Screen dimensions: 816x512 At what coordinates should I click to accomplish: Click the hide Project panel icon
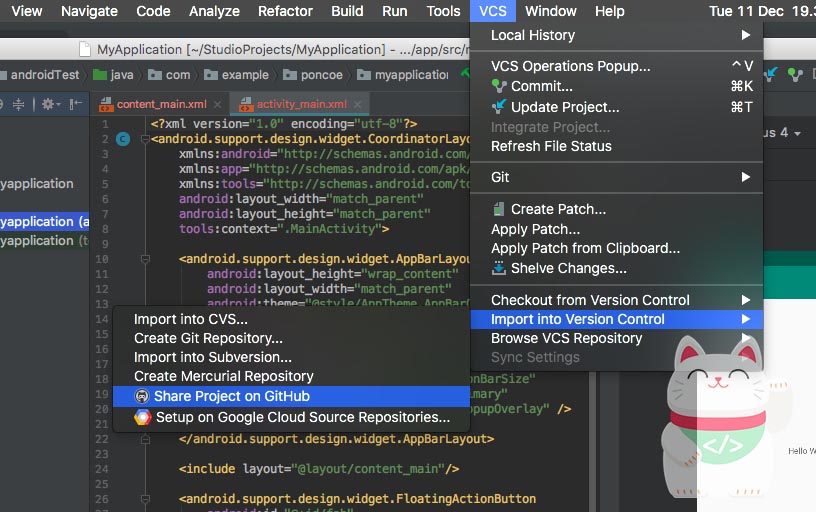(x=76, y=105)
